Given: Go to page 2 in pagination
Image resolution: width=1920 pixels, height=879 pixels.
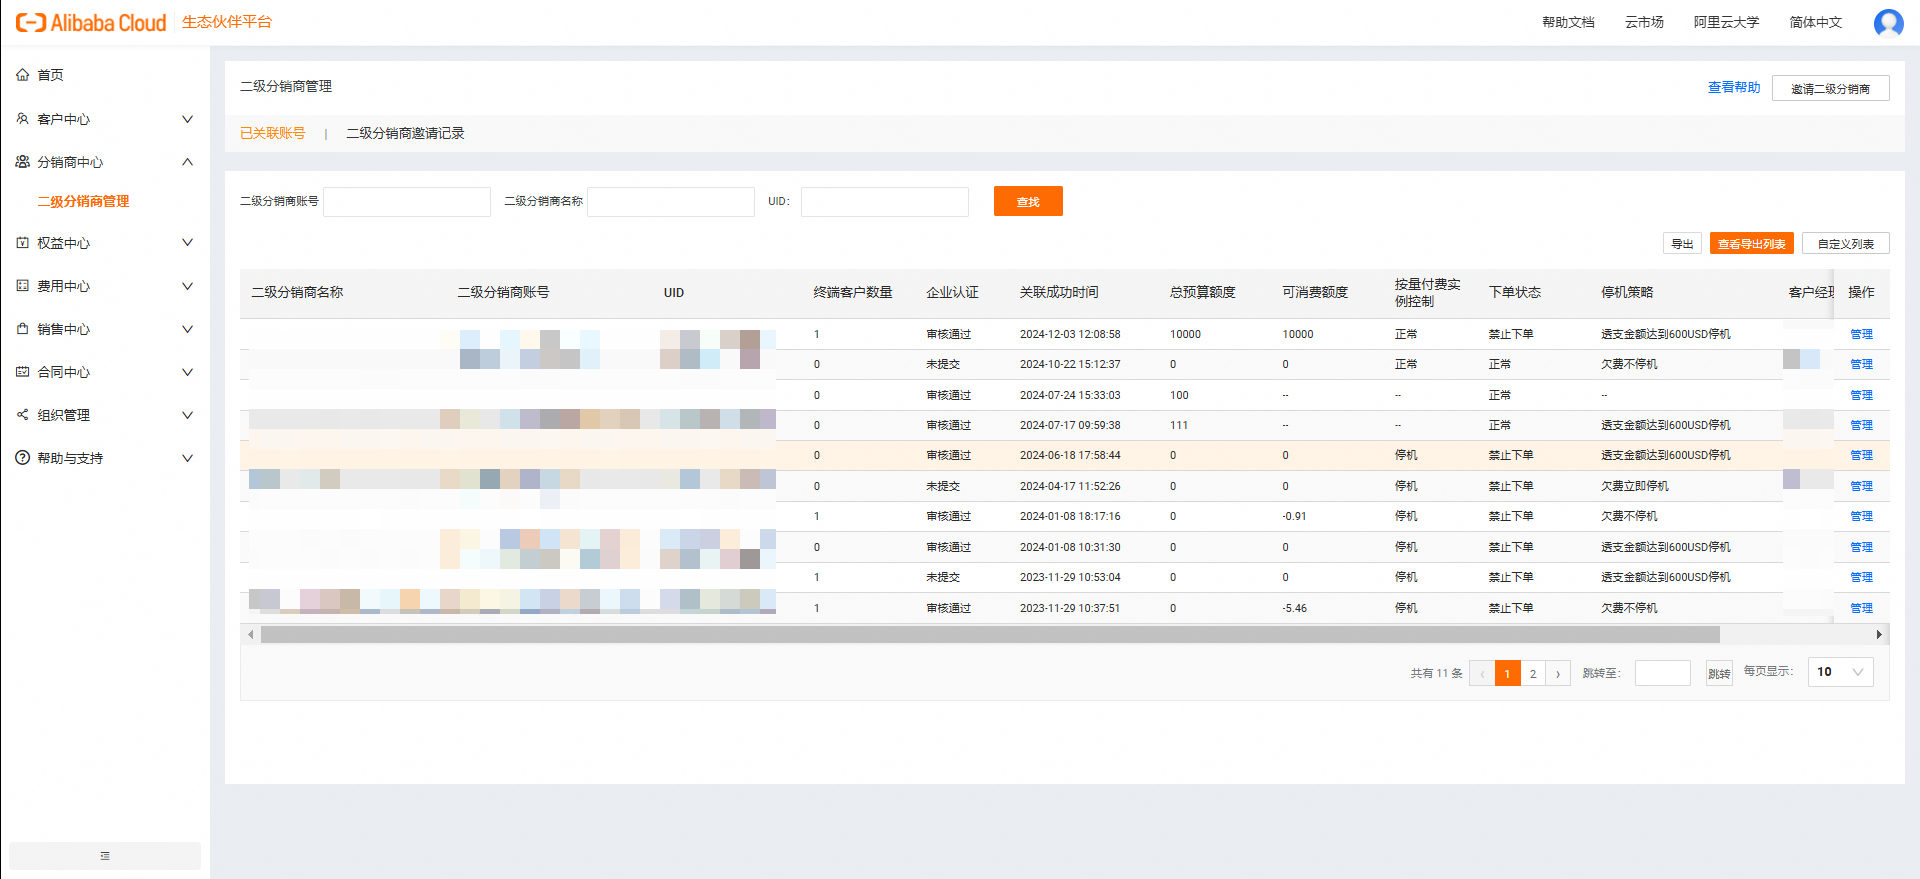Looking at the screenshot, I should tap(1533, 674).
